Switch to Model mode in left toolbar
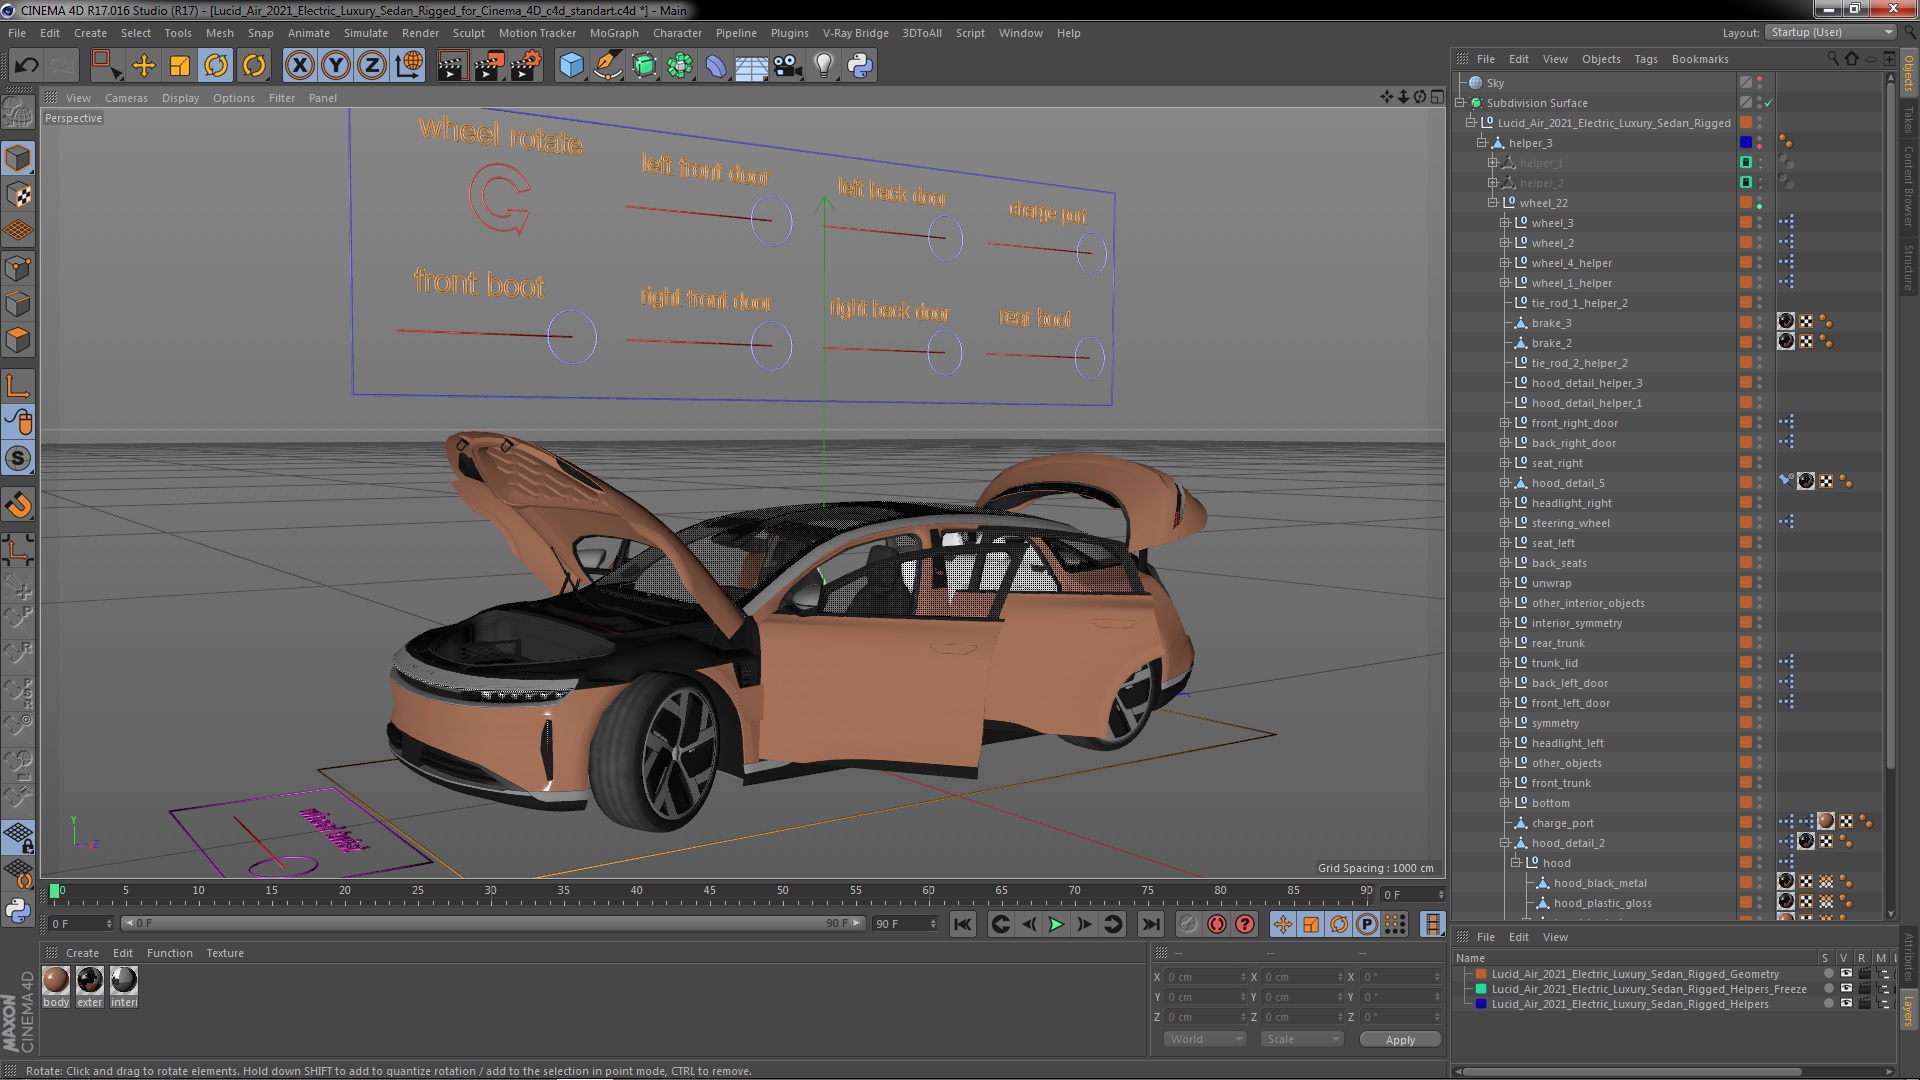This screenshot has height=1080, width=1920. pyautogui.click(x=18, y=158)
